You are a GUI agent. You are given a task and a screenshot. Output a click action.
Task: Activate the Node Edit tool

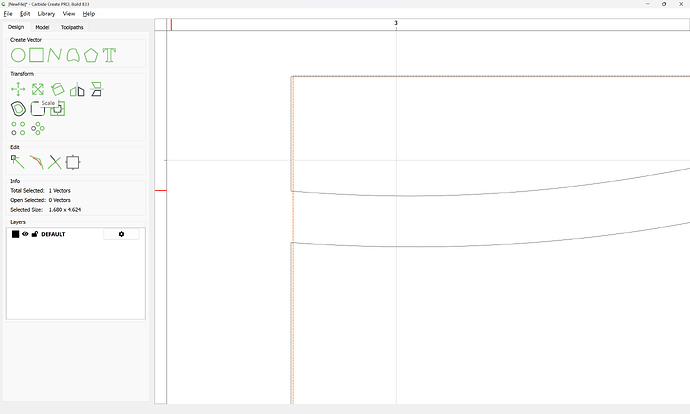[x=18, y=161]
